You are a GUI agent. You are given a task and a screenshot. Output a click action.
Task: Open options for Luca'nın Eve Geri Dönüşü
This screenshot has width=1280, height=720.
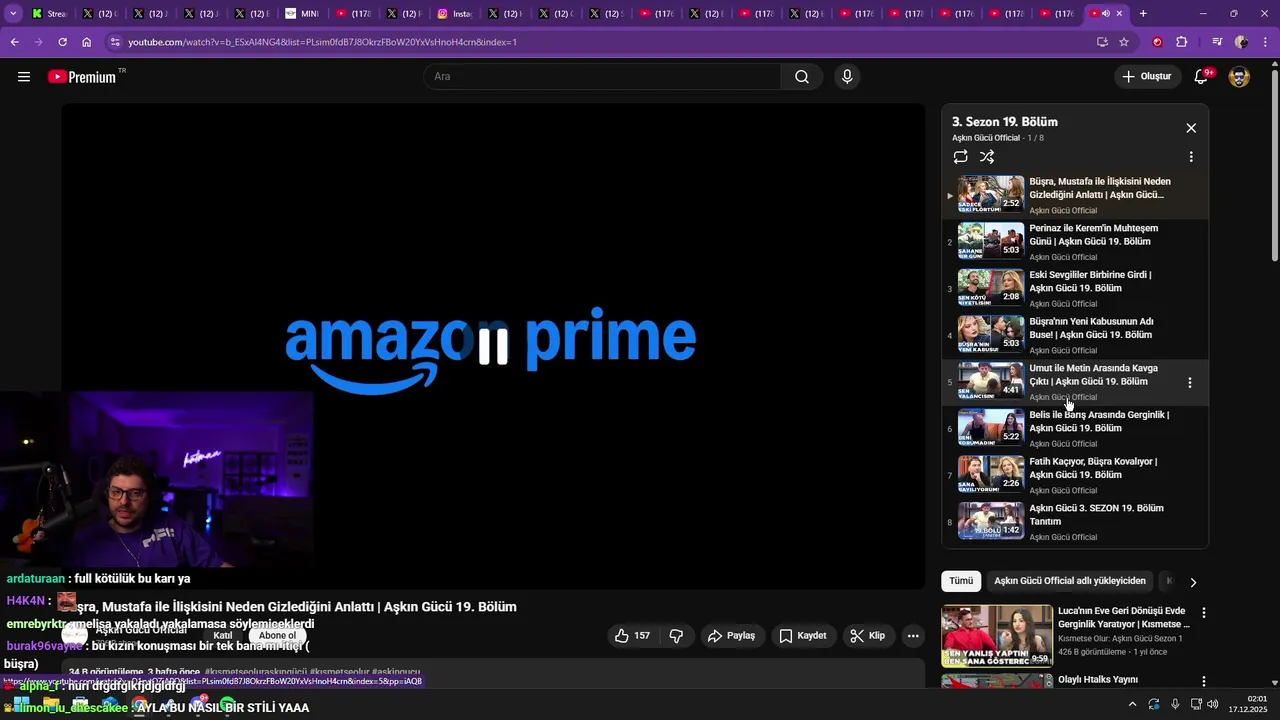click(1204, 613)
